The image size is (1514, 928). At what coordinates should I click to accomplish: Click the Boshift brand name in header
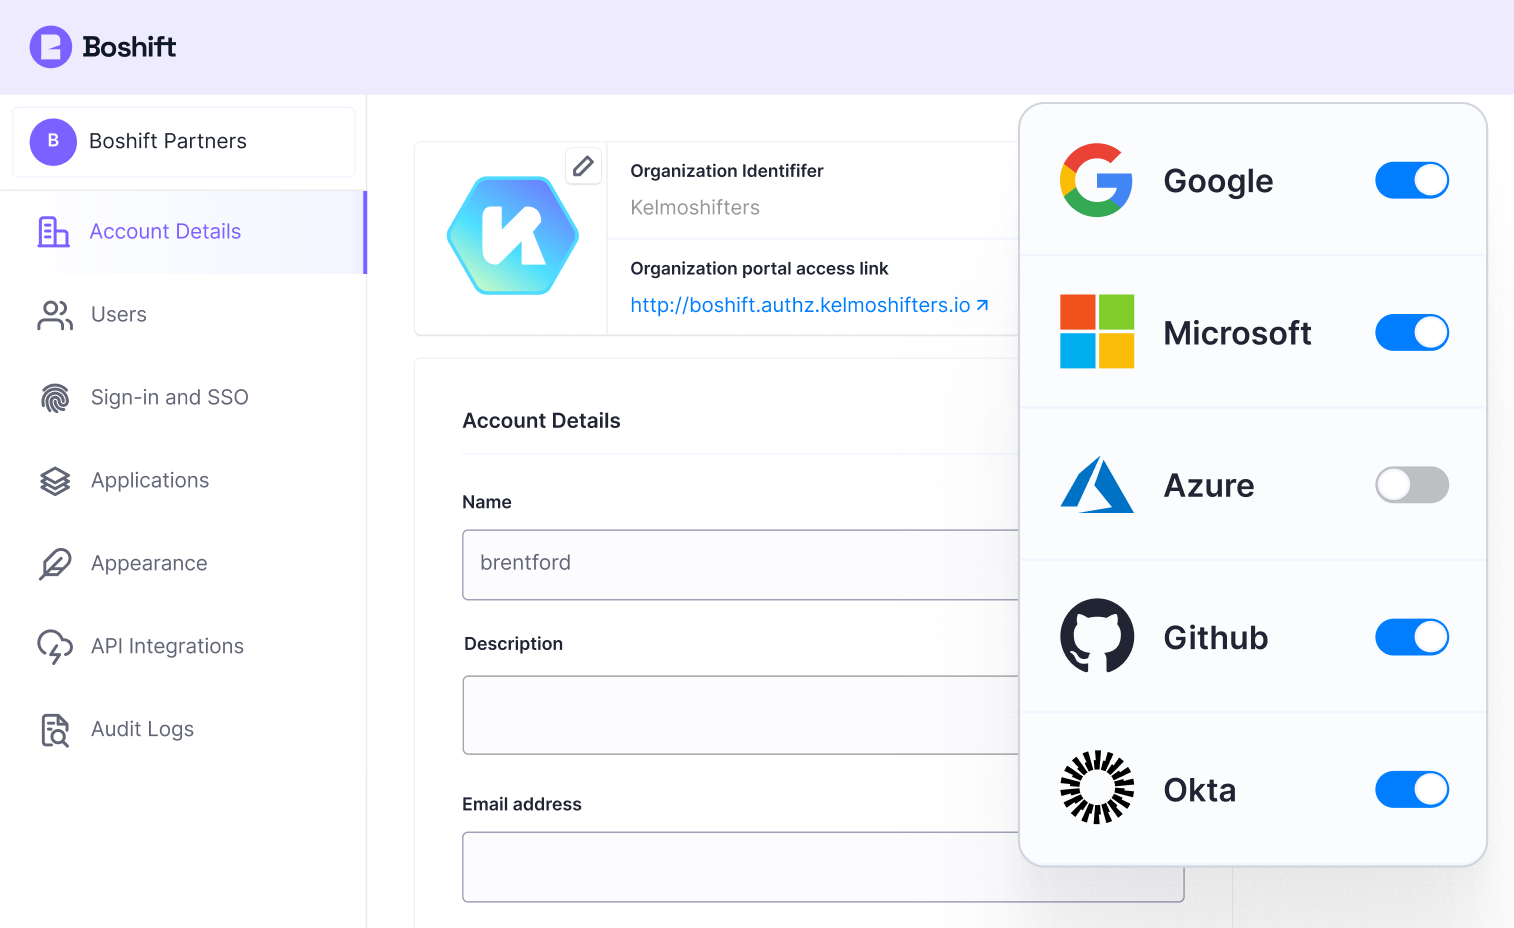(x=129, y=47)
